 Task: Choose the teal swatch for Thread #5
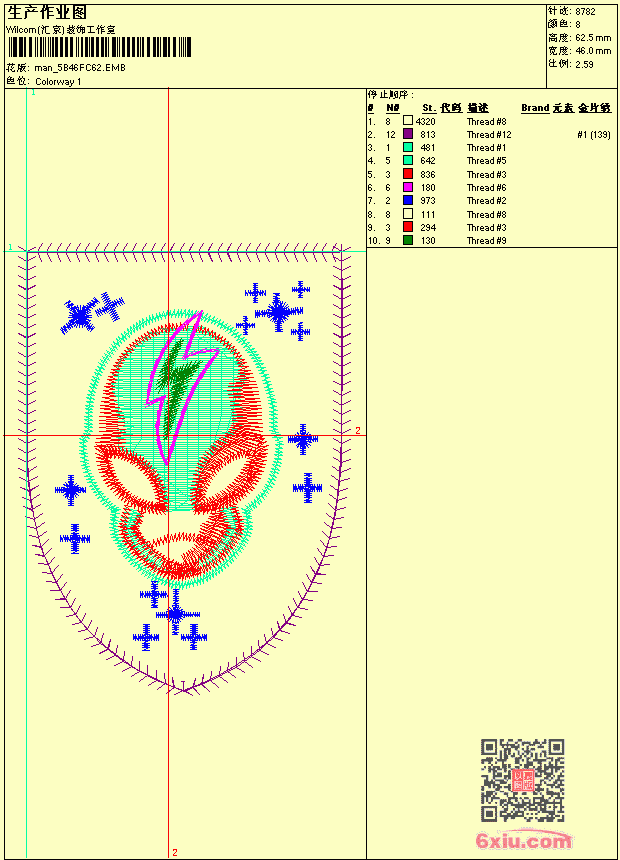408,160
